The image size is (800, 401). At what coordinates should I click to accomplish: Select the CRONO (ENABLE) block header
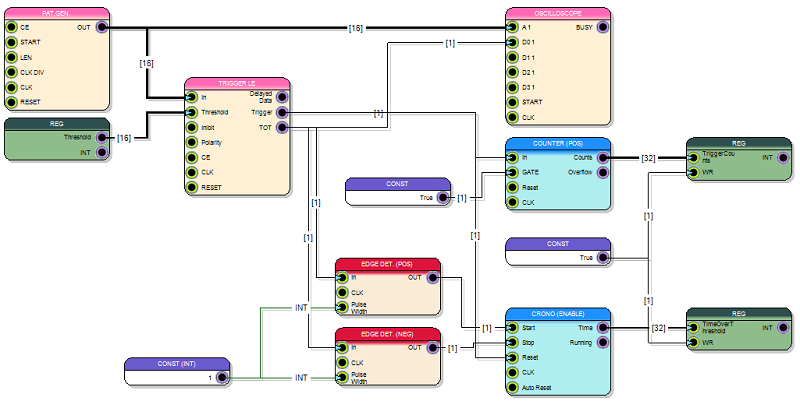coord(558,314)
